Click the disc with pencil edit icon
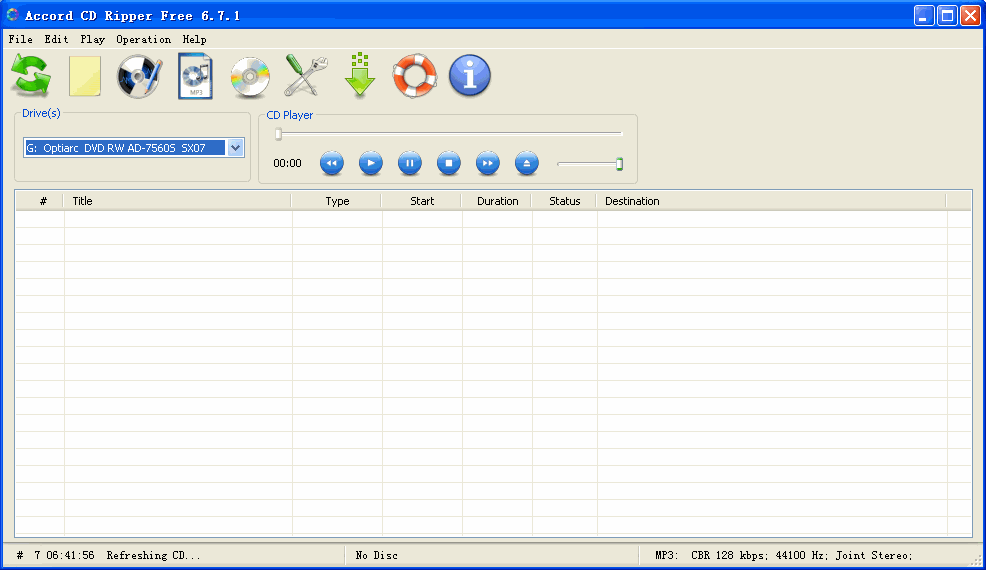Screen dimensions: 986x570 [x=140, y=76]
